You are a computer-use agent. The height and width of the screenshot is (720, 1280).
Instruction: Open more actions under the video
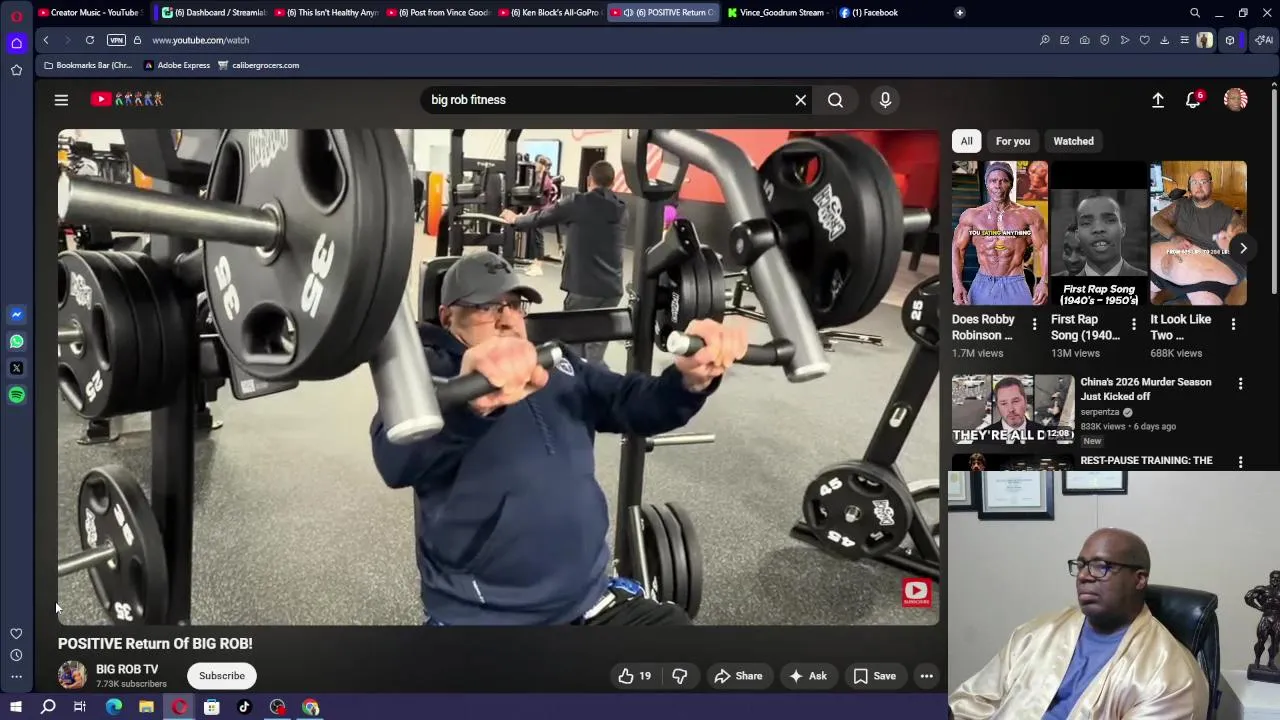[927, 676]
